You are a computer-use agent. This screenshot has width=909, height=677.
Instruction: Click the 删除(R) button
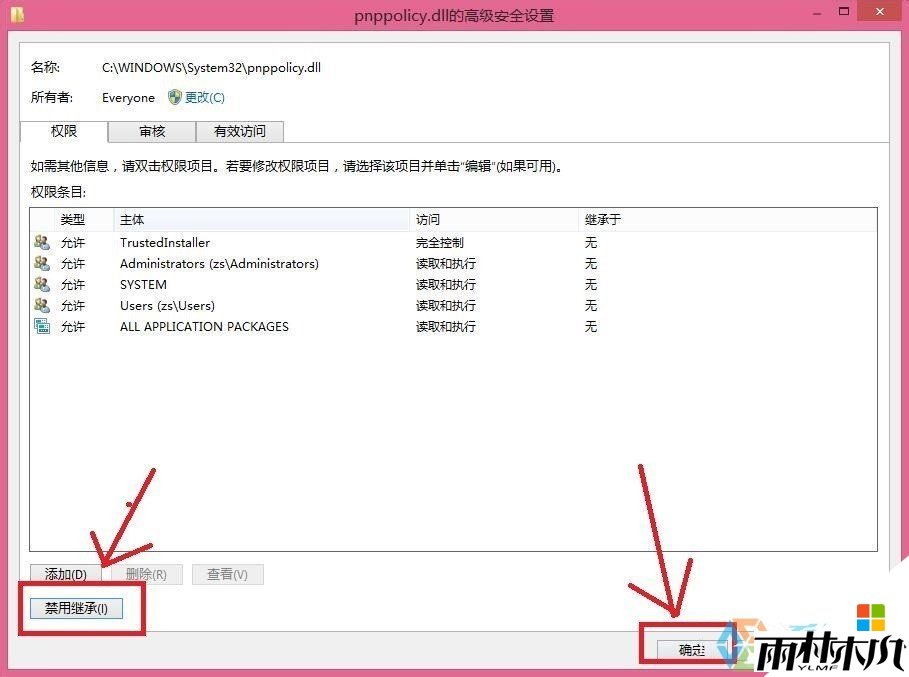click(146, 574)
